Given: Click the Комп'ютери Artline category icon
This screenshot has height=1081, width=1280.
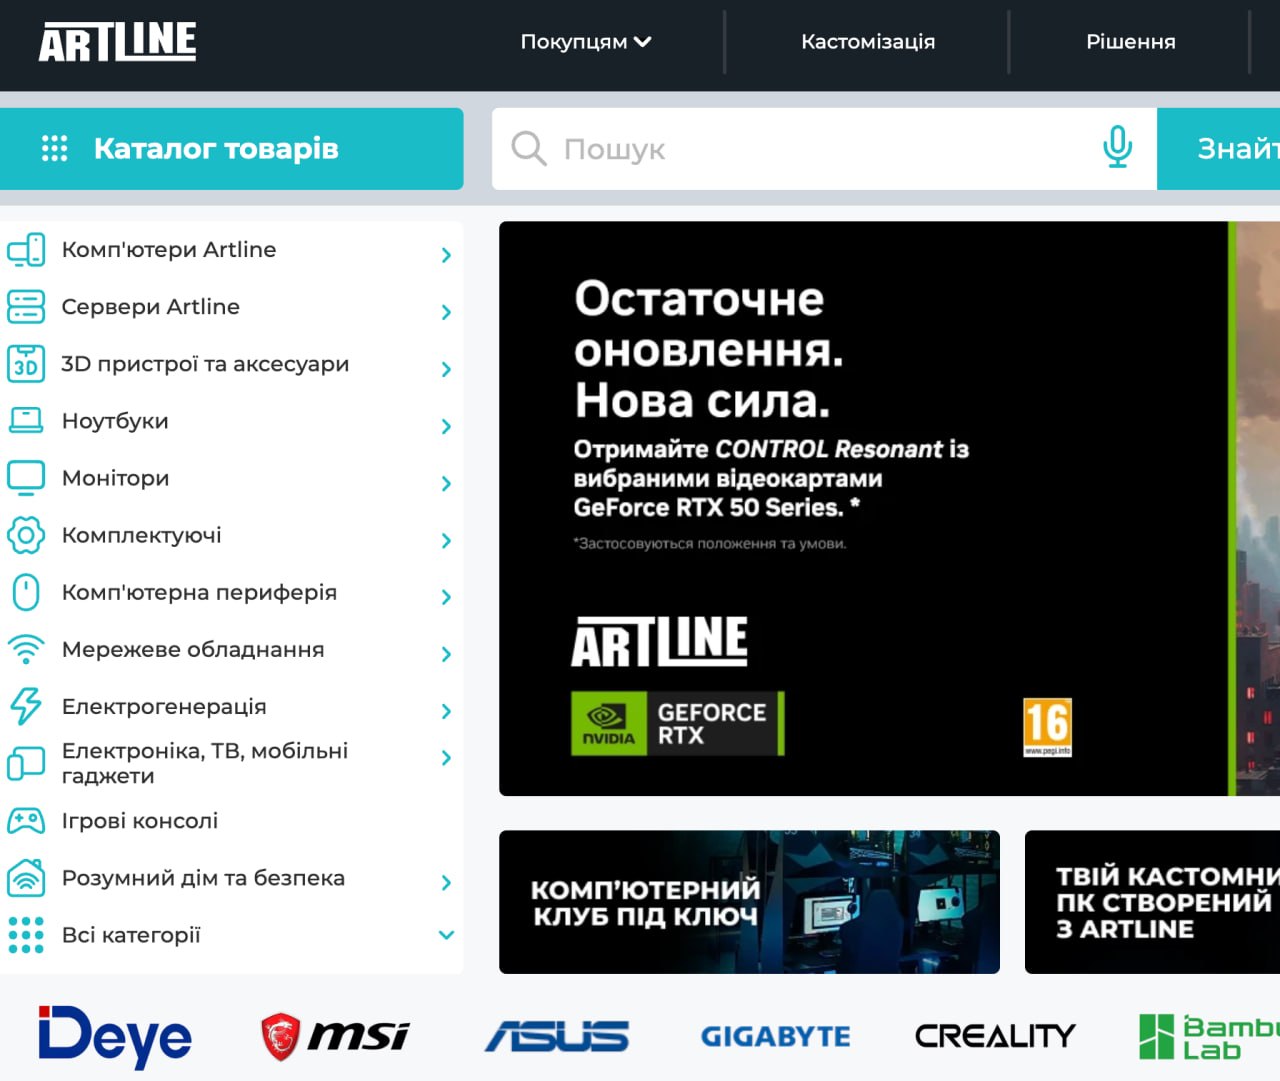Looking at the screenshot, I should click(x=26, y=249).
